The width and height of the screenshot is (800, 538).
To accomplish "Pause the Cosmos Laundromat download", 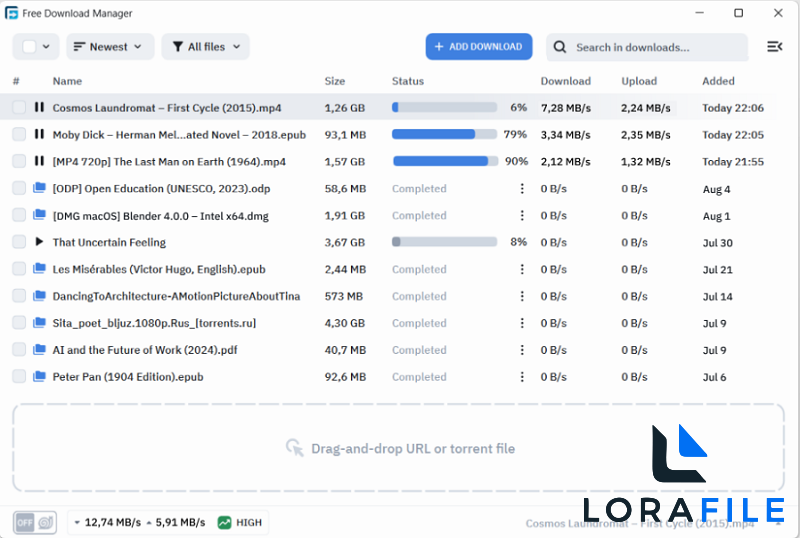I will pyautogui.click(x=39, y=107).
